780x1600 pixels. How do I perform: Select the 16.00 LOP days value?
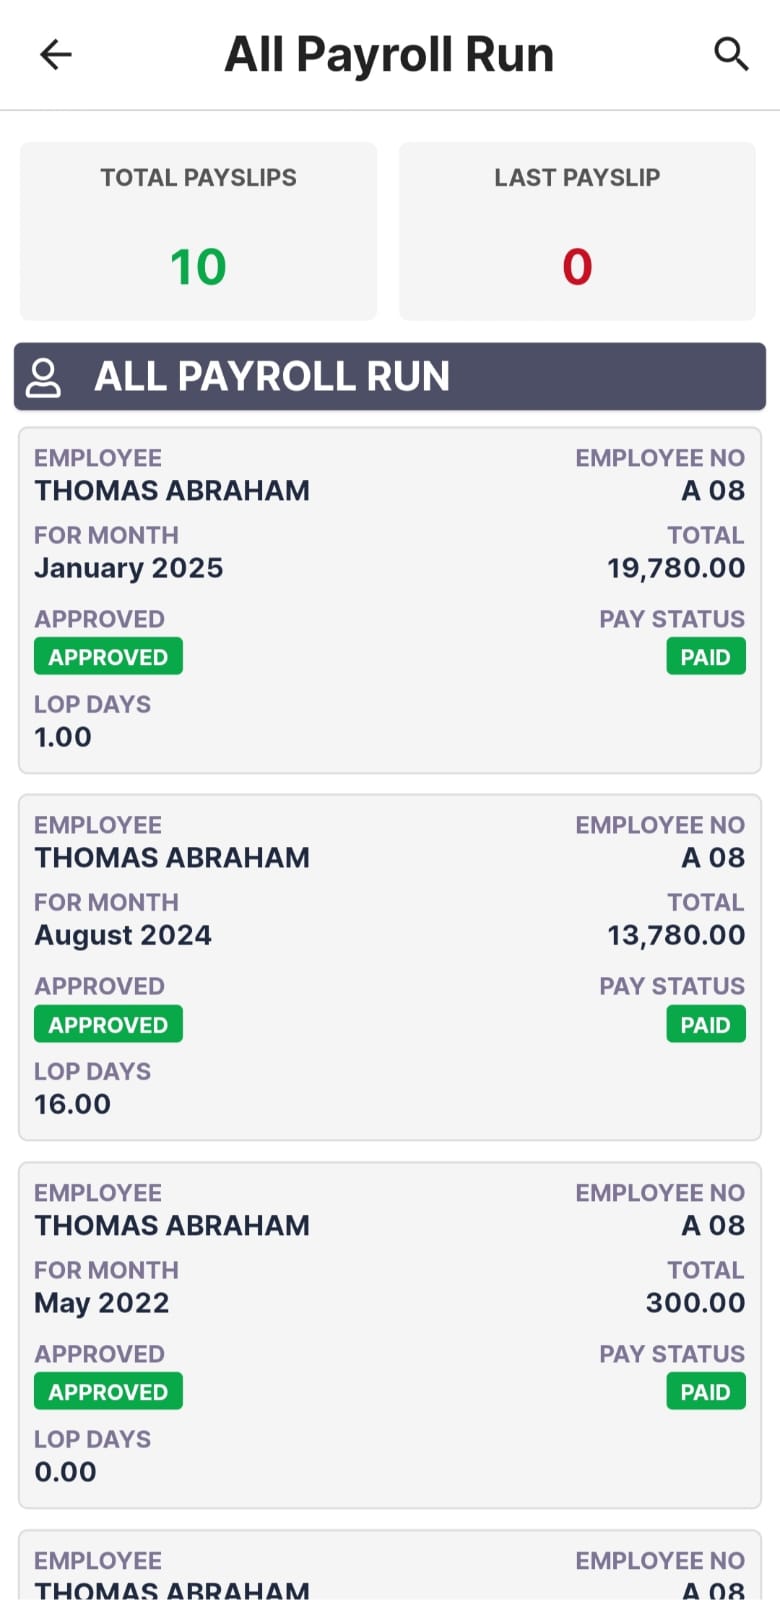[x=73, y=1104]
